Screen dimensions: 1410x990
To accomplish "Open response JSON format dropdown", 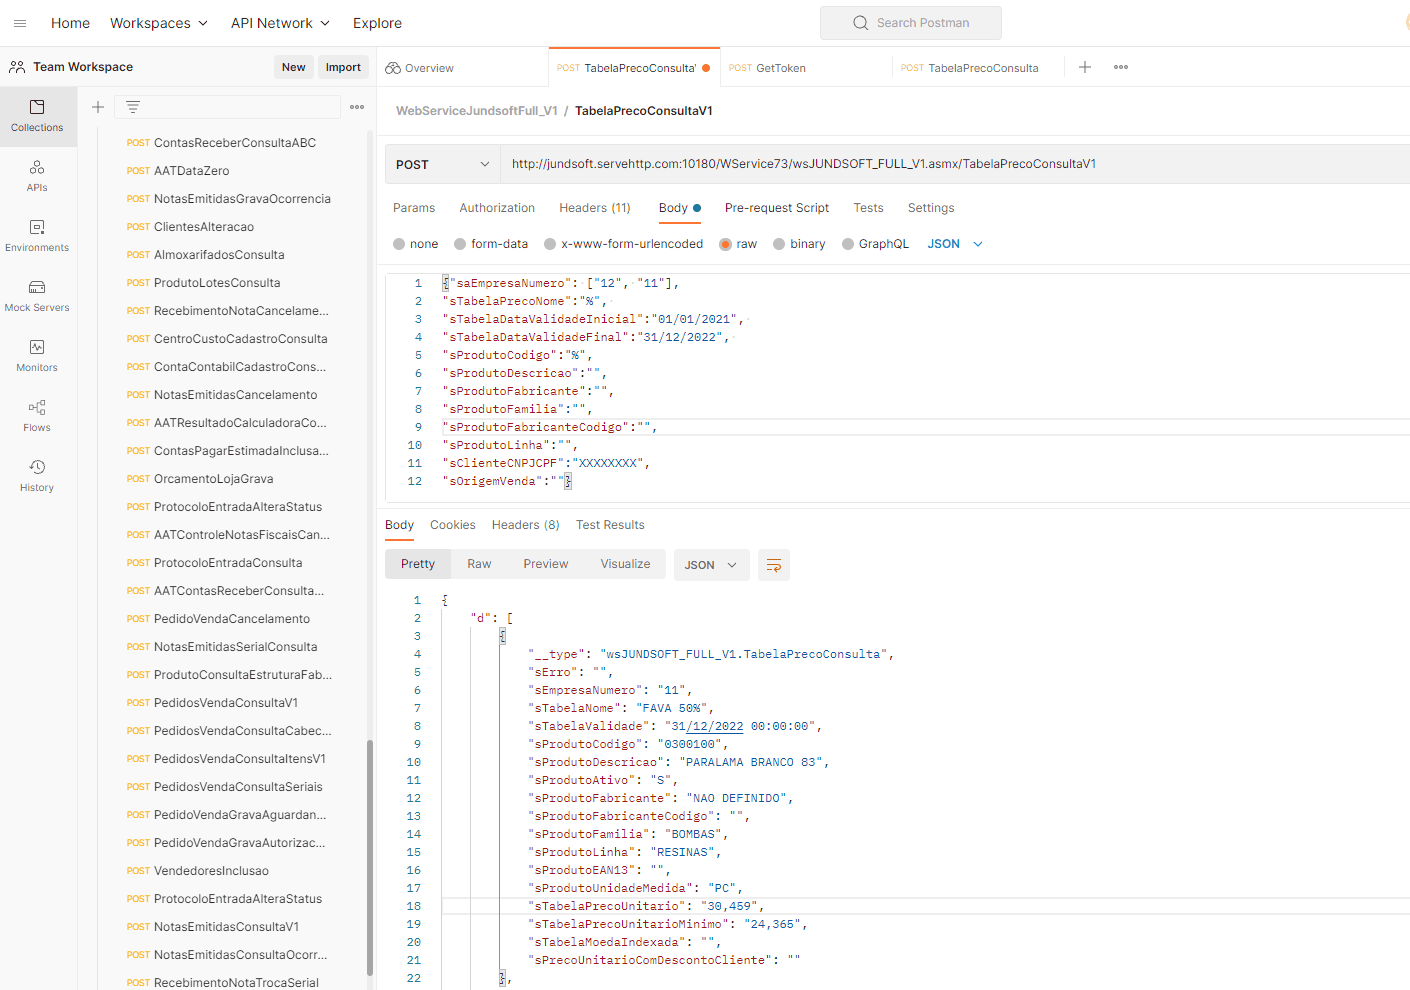I will (x=711, y=565).
